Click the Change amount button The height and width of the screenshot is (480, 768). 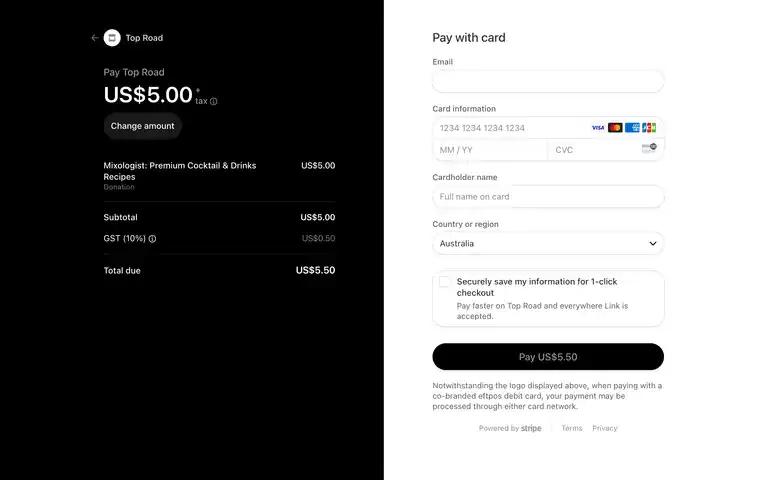pos(143,126)
